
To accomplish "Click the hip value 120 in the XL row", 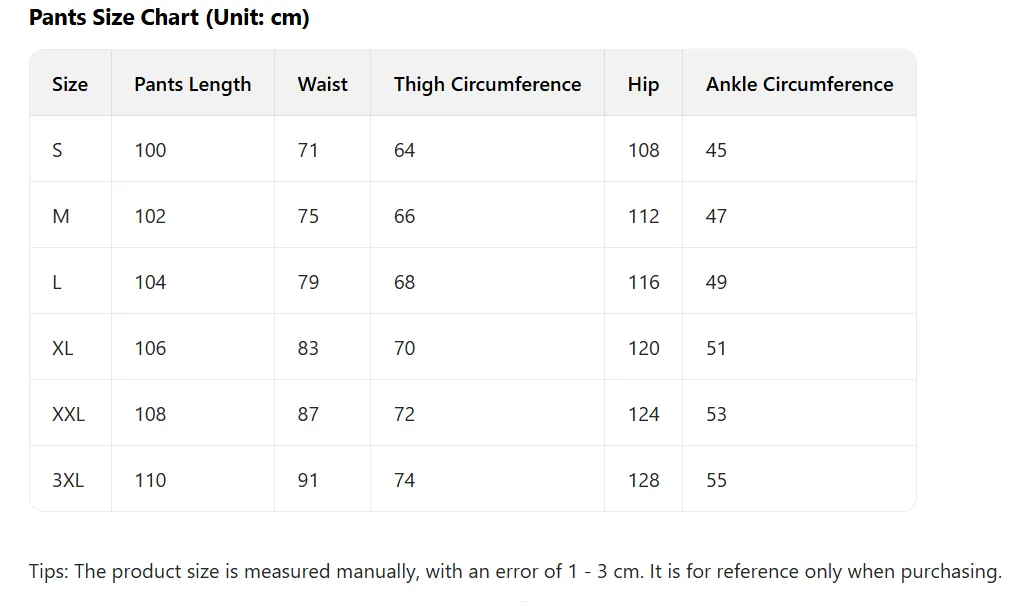I will [644, 348].
